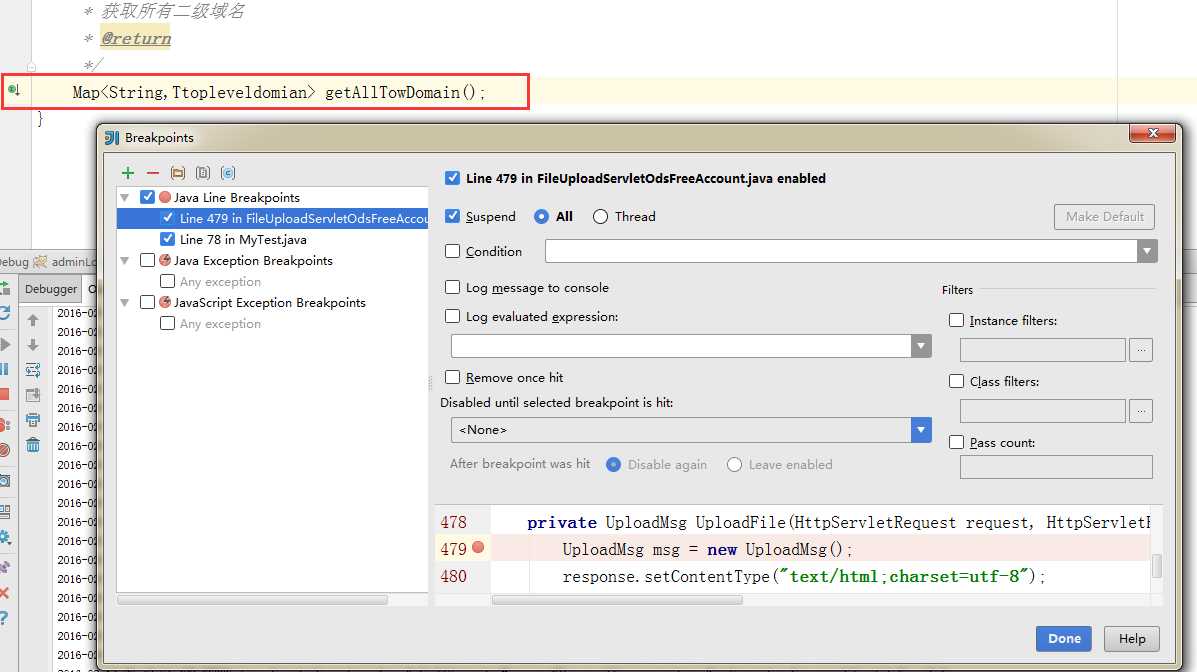Switch to the Debugger tab
Viewport: 1197px width, 672px height.
click(50, 289)
